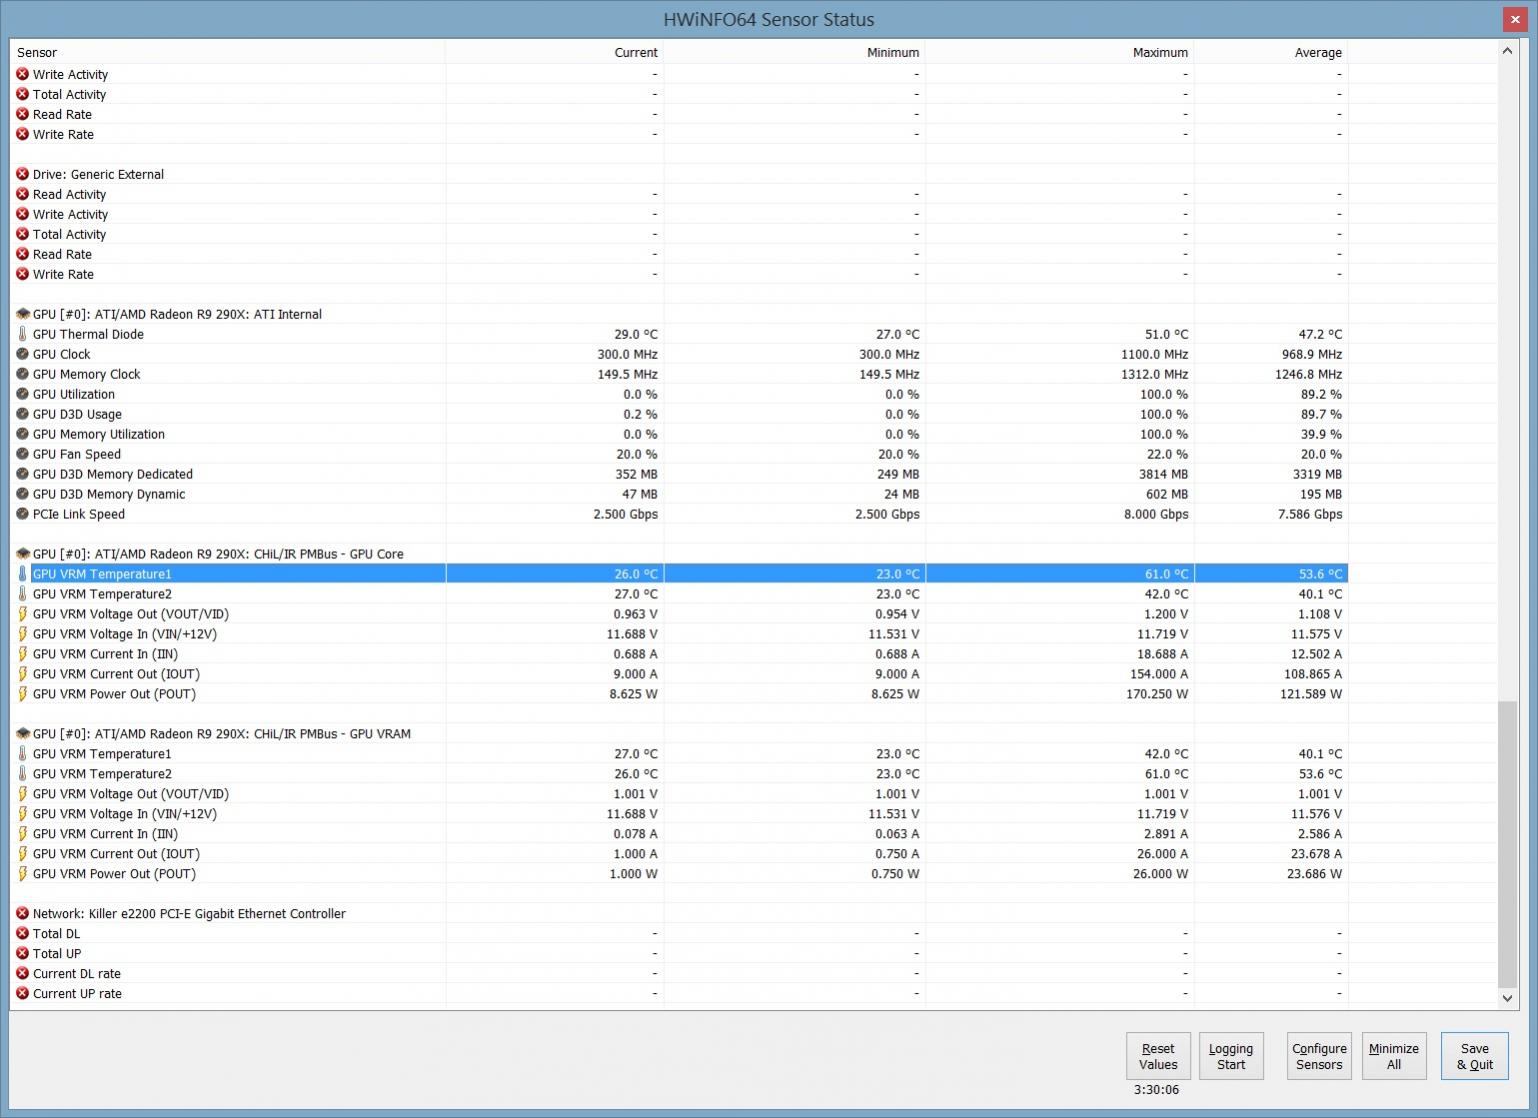Select the '18.688 A' maximum value
1538x1118 pixels.
(1163, 654)
